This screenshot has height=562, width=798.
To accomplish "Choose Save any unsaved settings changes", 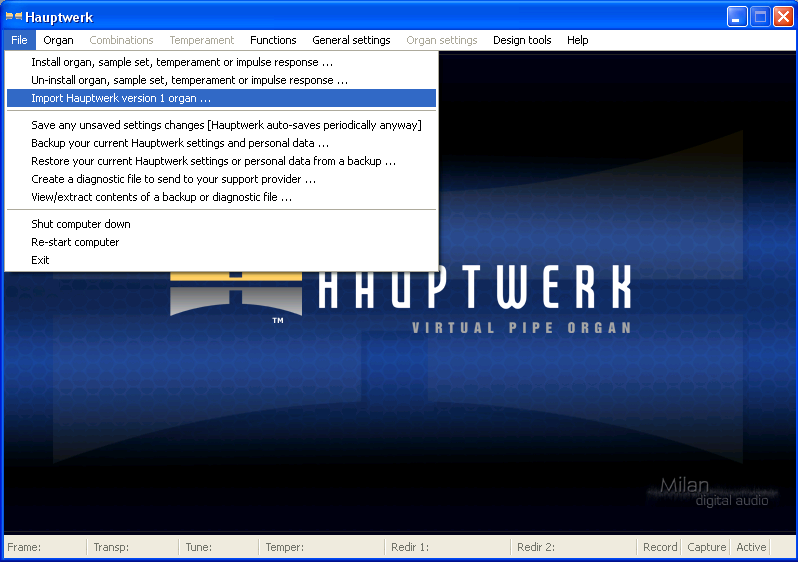I will click(x=221, y=125).
